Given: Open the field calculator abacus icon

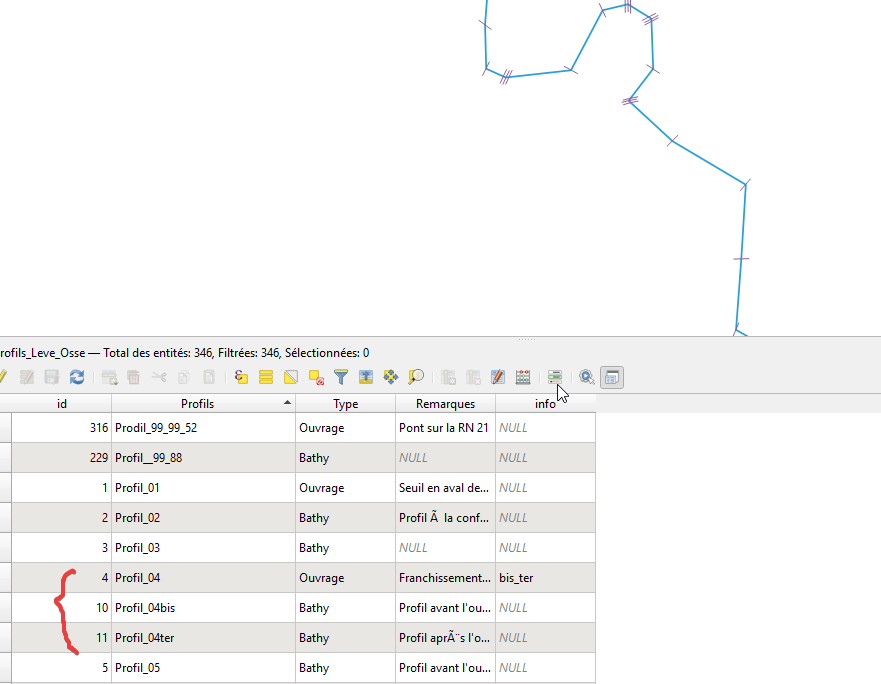Looking at the screenshot, I should point(523,377).
